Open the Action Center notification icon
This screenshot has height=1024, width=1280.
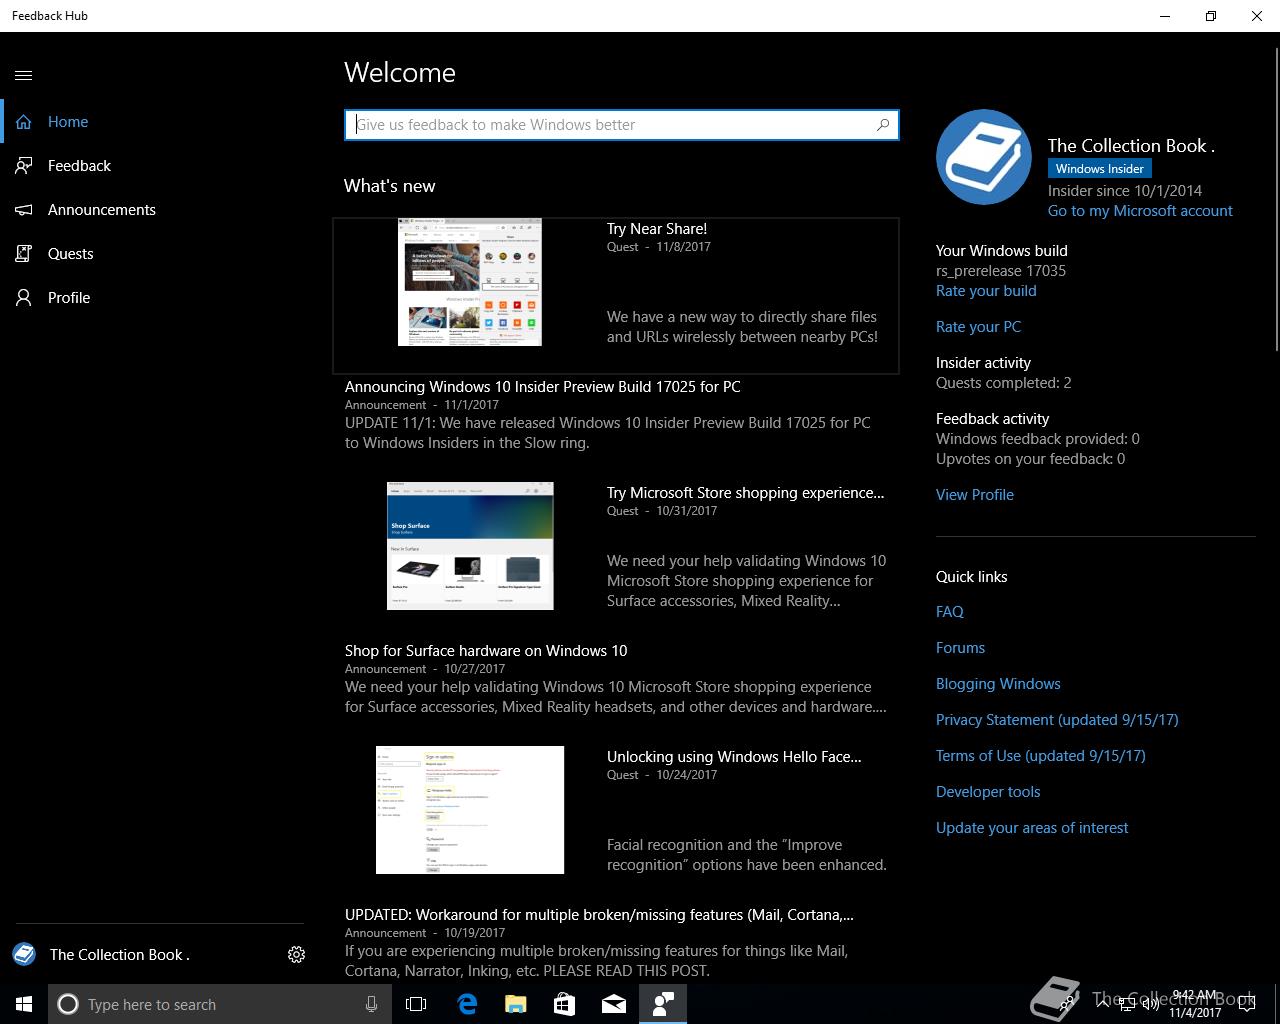pos(1246,1004)
